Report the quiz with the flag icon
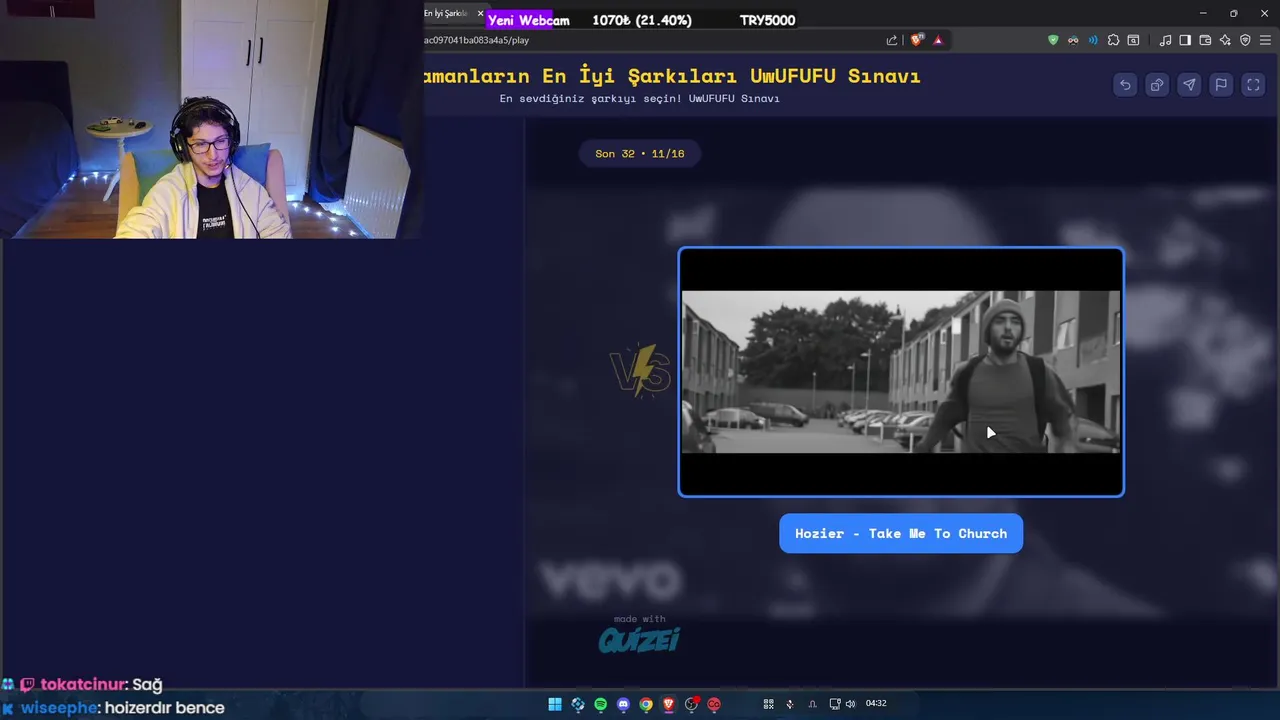The image size is (1280, 720). pyautogui.click(x=1221, y=85)
